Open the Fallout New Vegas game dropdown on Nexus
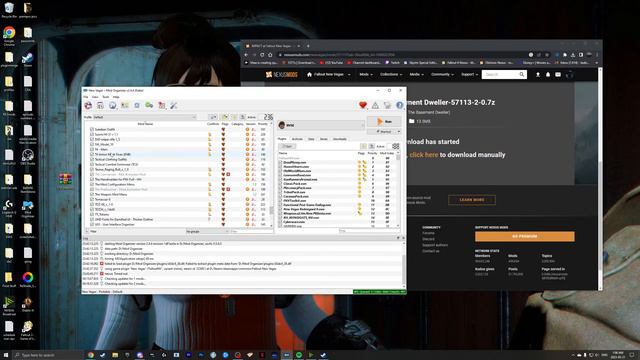Image resolution: width=640 pixels, height=360 pixels. tap(329, 75)
